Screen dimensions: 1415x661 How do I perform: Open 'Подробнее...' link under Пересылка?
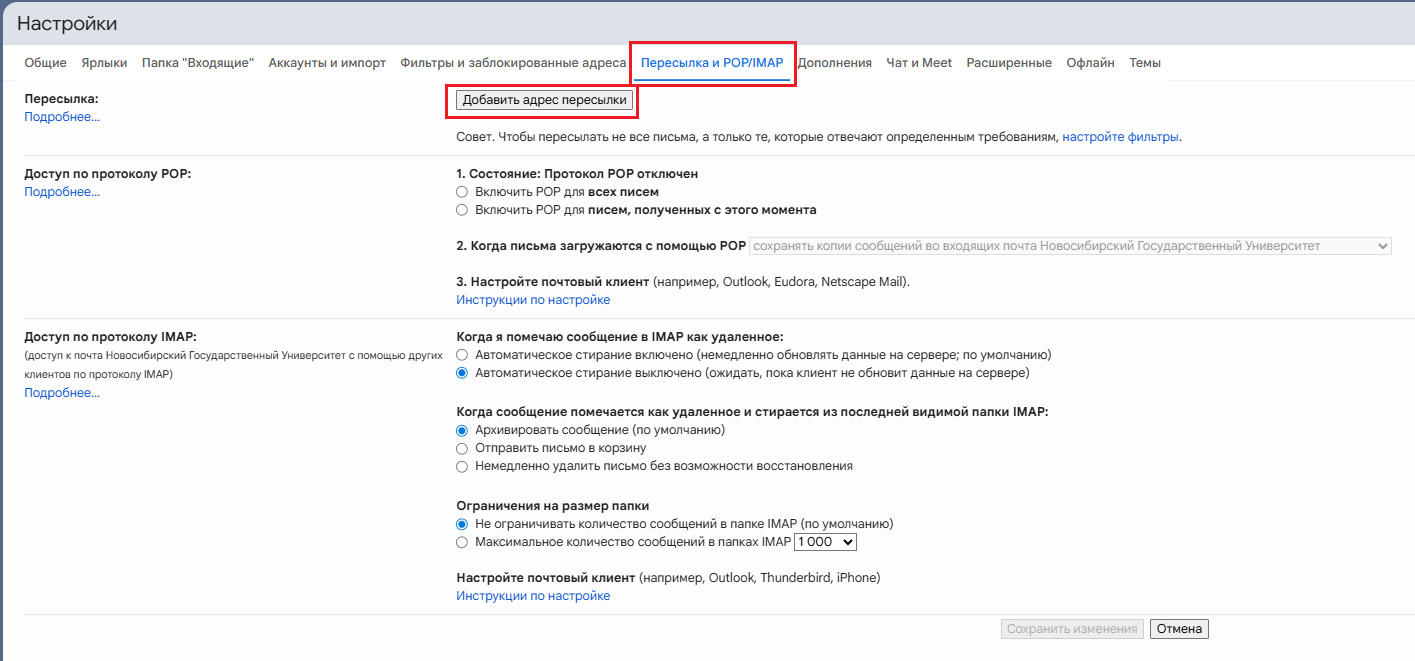pyautogui.click(x=62, y=117)
